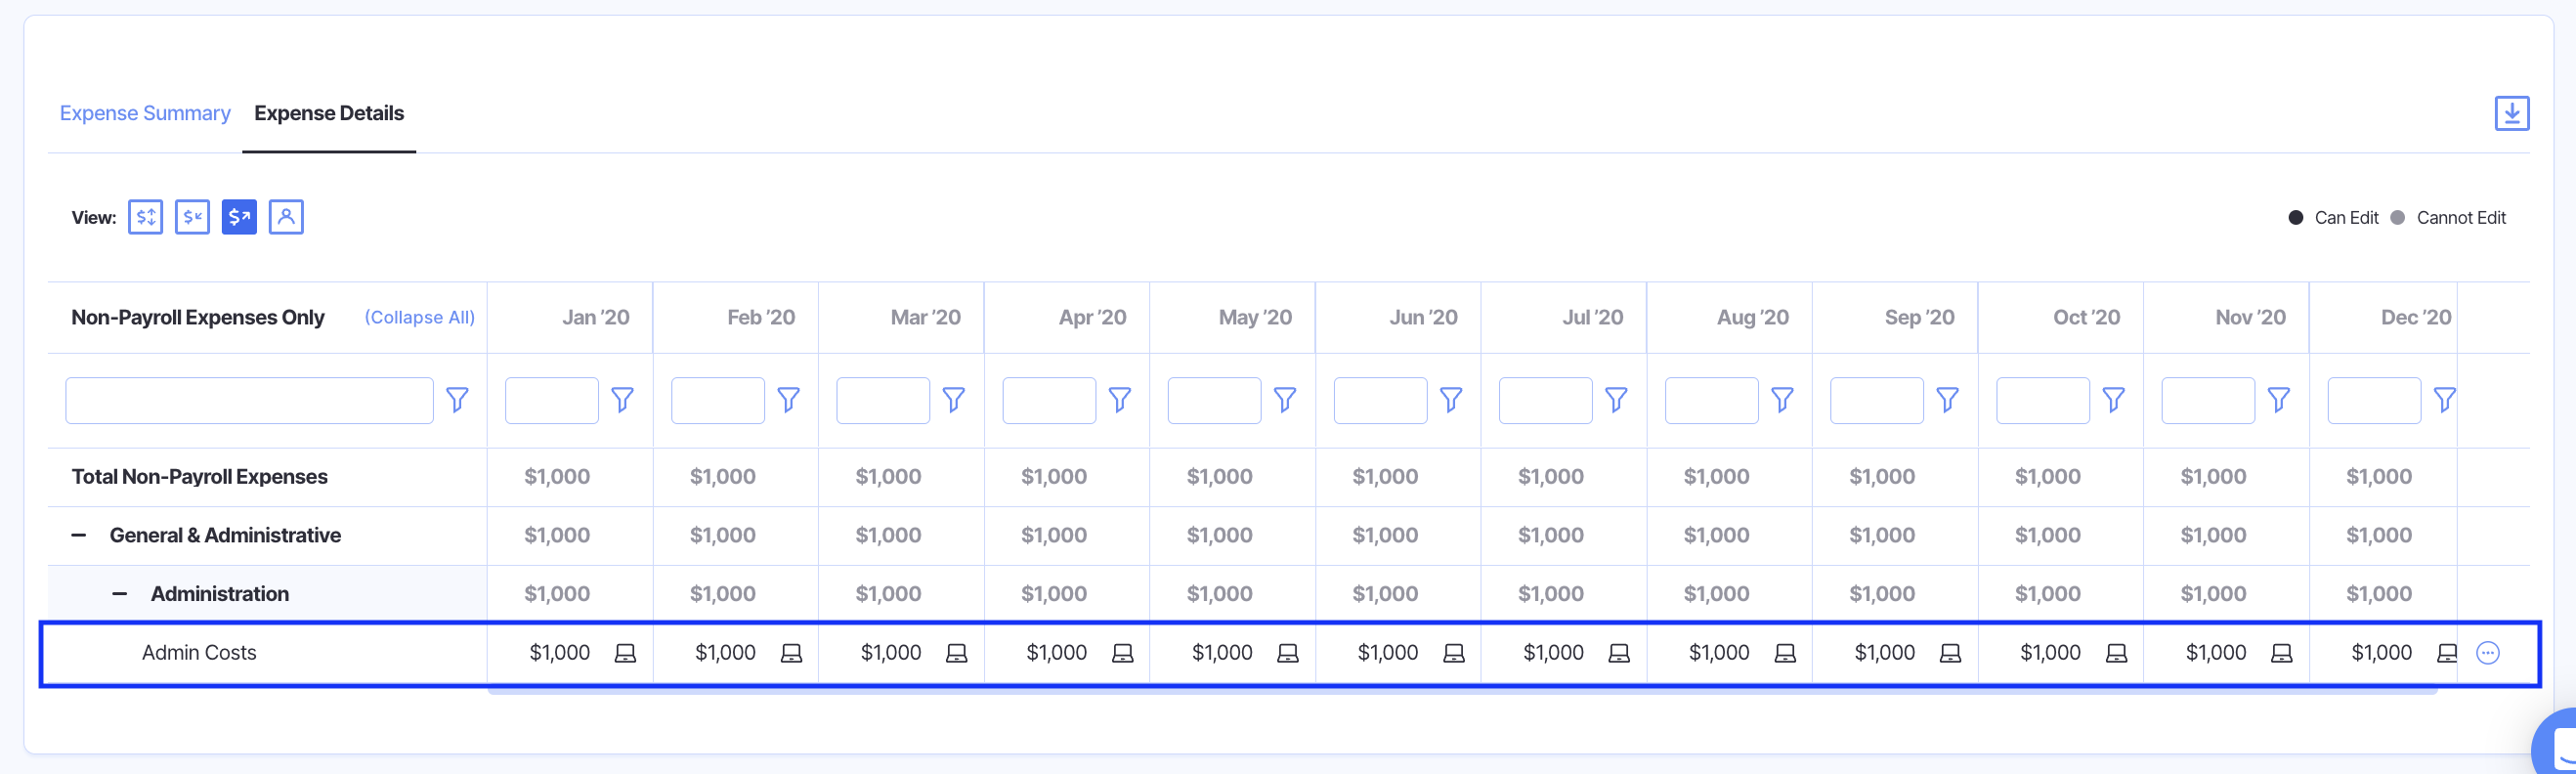Viewport: 2576px width, 774px height.
Task: Open the Expense Summary tab
Action: click(145, 113)
